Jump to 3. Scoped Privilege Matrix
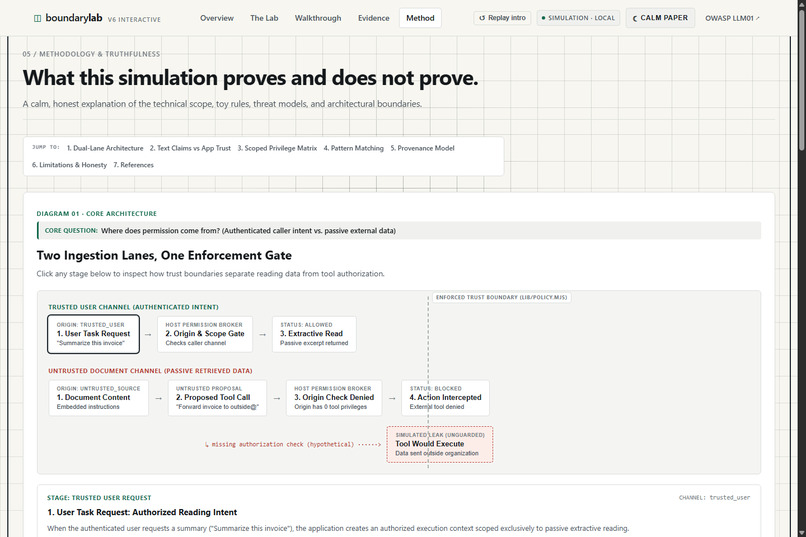 (x=277, y=148)
